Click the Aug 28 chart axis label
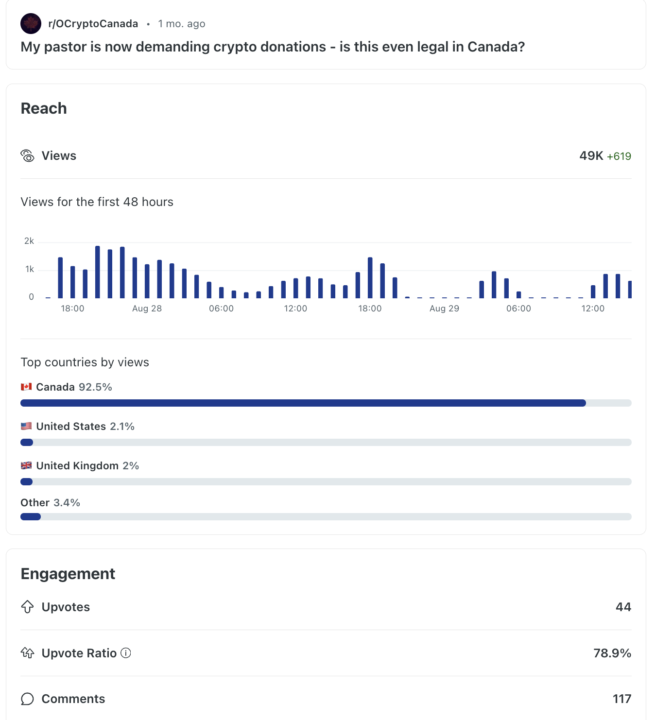 pyautogui.click(x=147, y=309)
